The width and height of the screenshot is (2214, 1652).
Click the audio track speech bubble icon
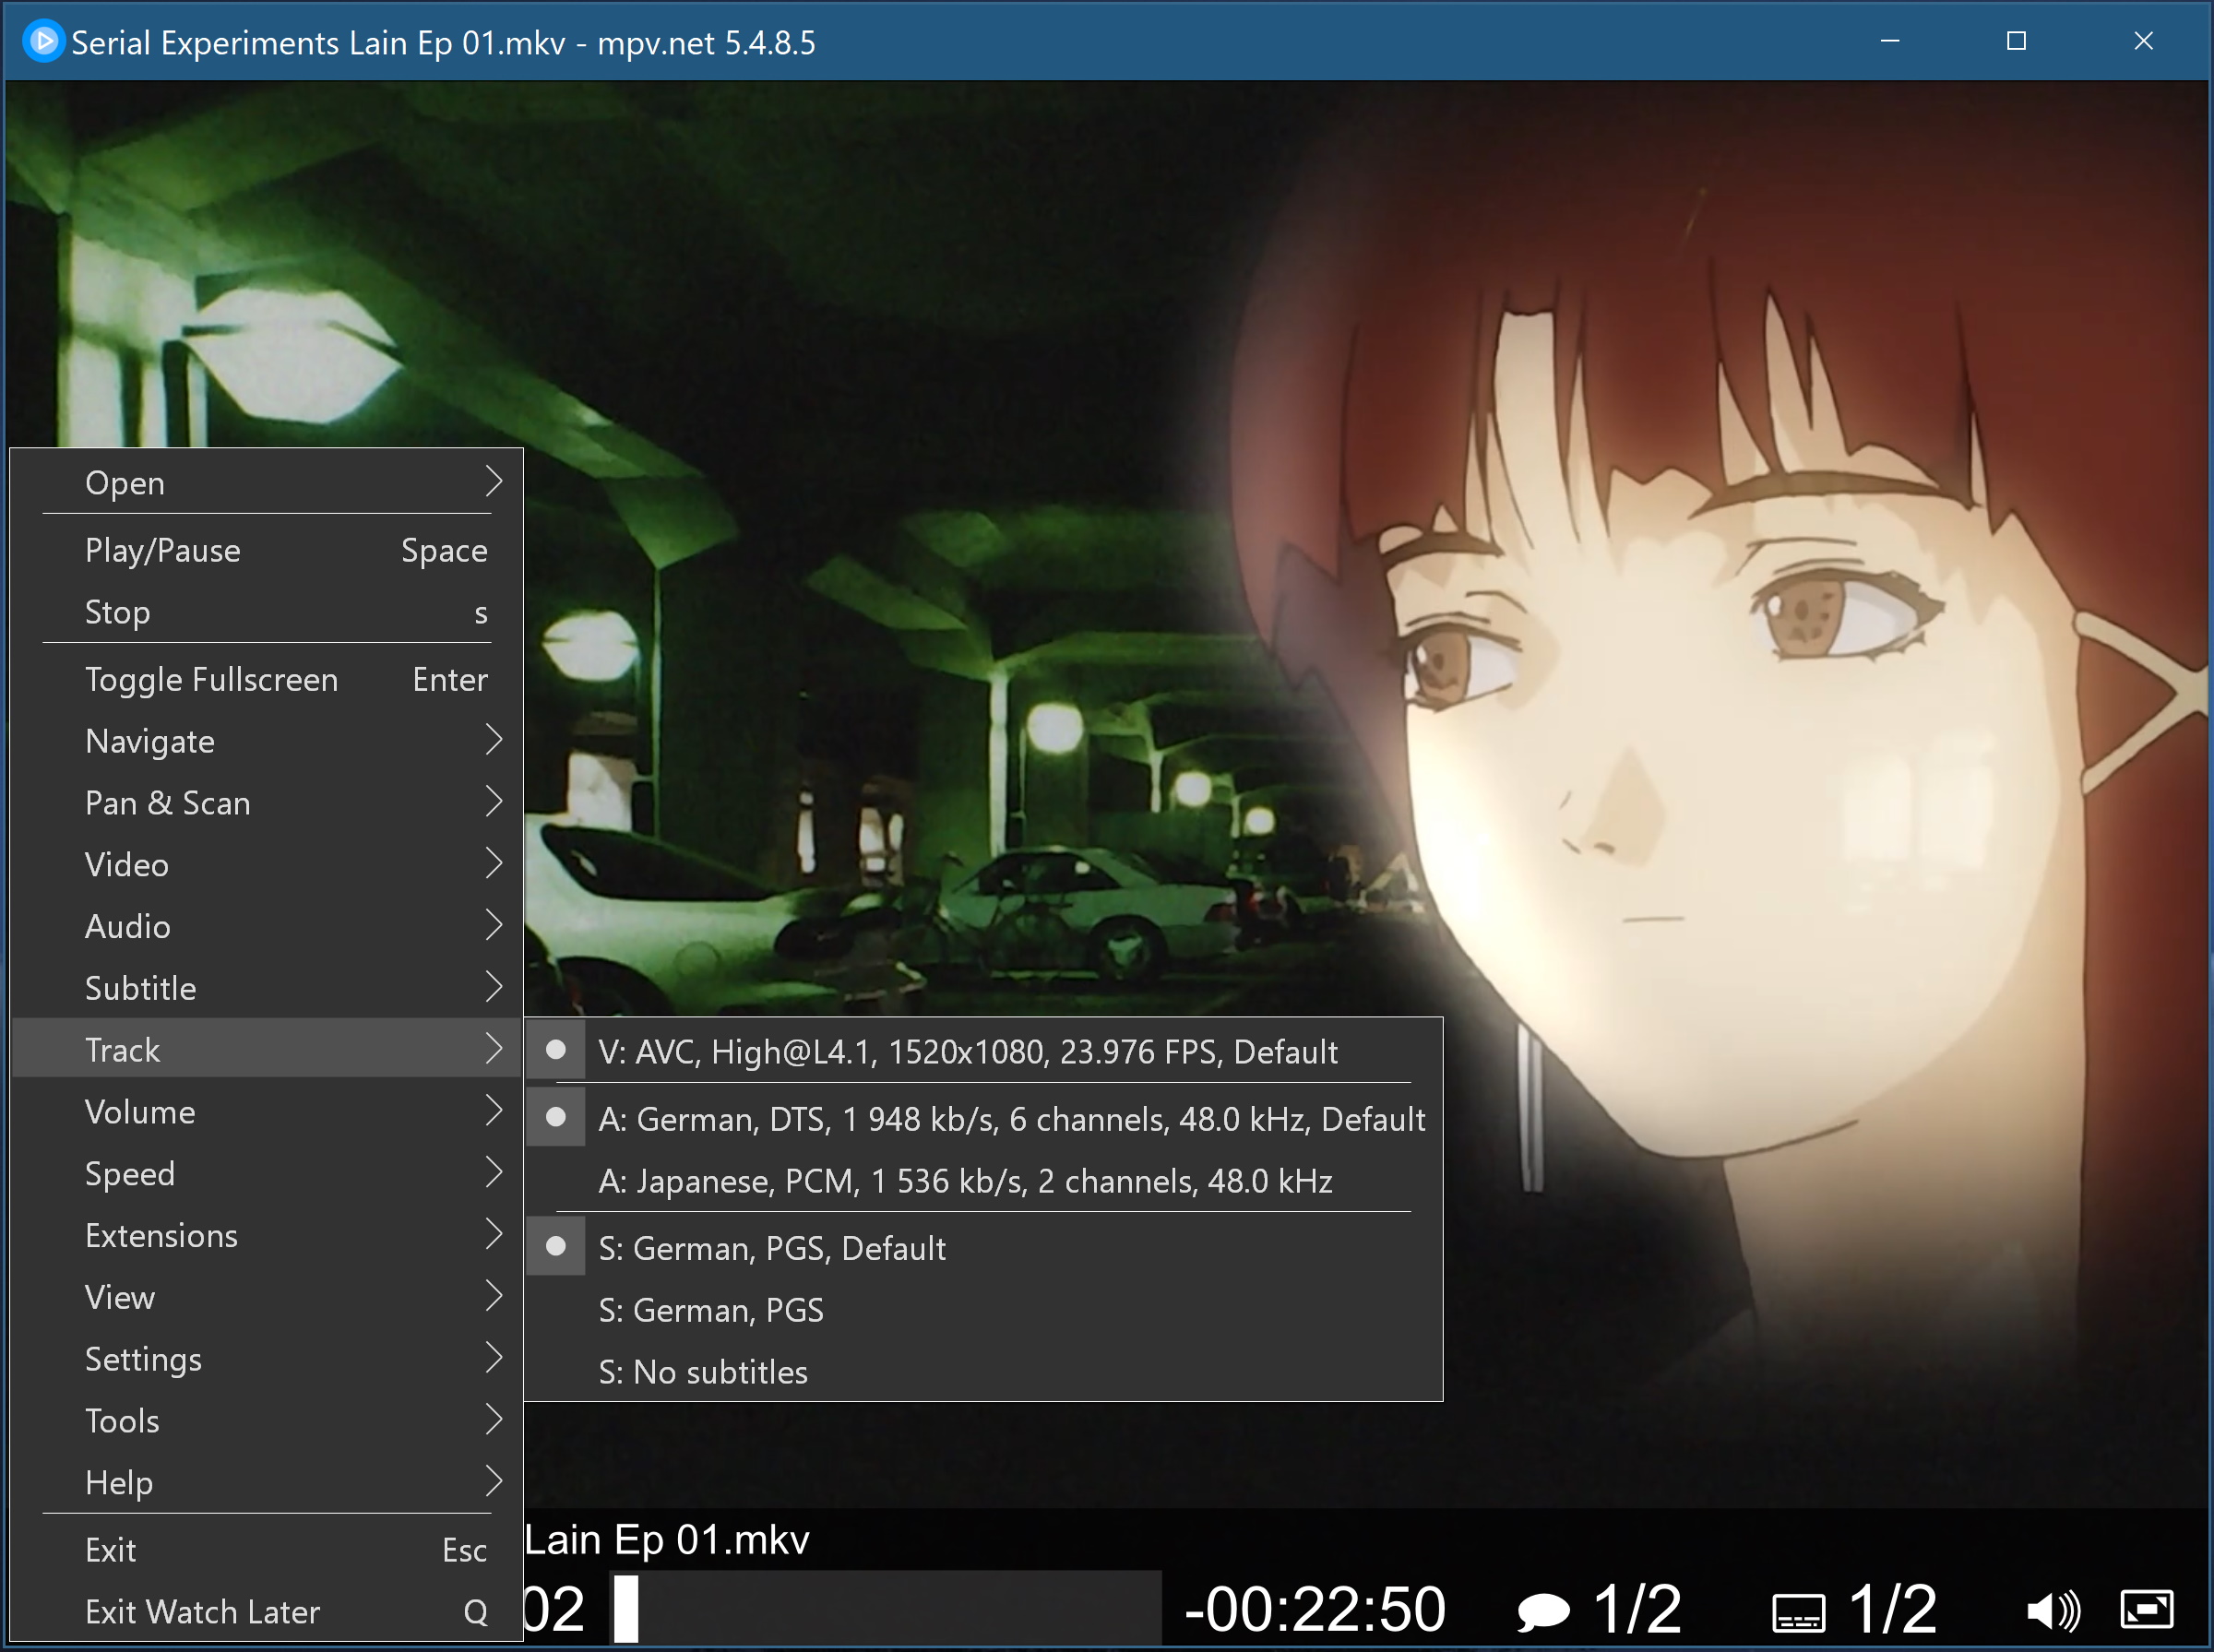(x=1542, y=1611)
